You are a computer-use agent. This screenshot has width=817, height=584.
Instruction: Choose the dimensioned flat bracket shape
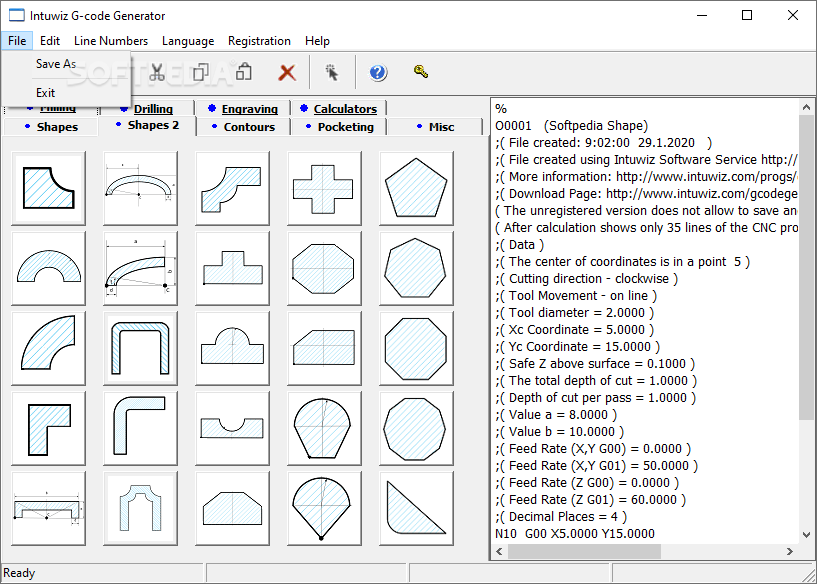click(x=48, y=508)
